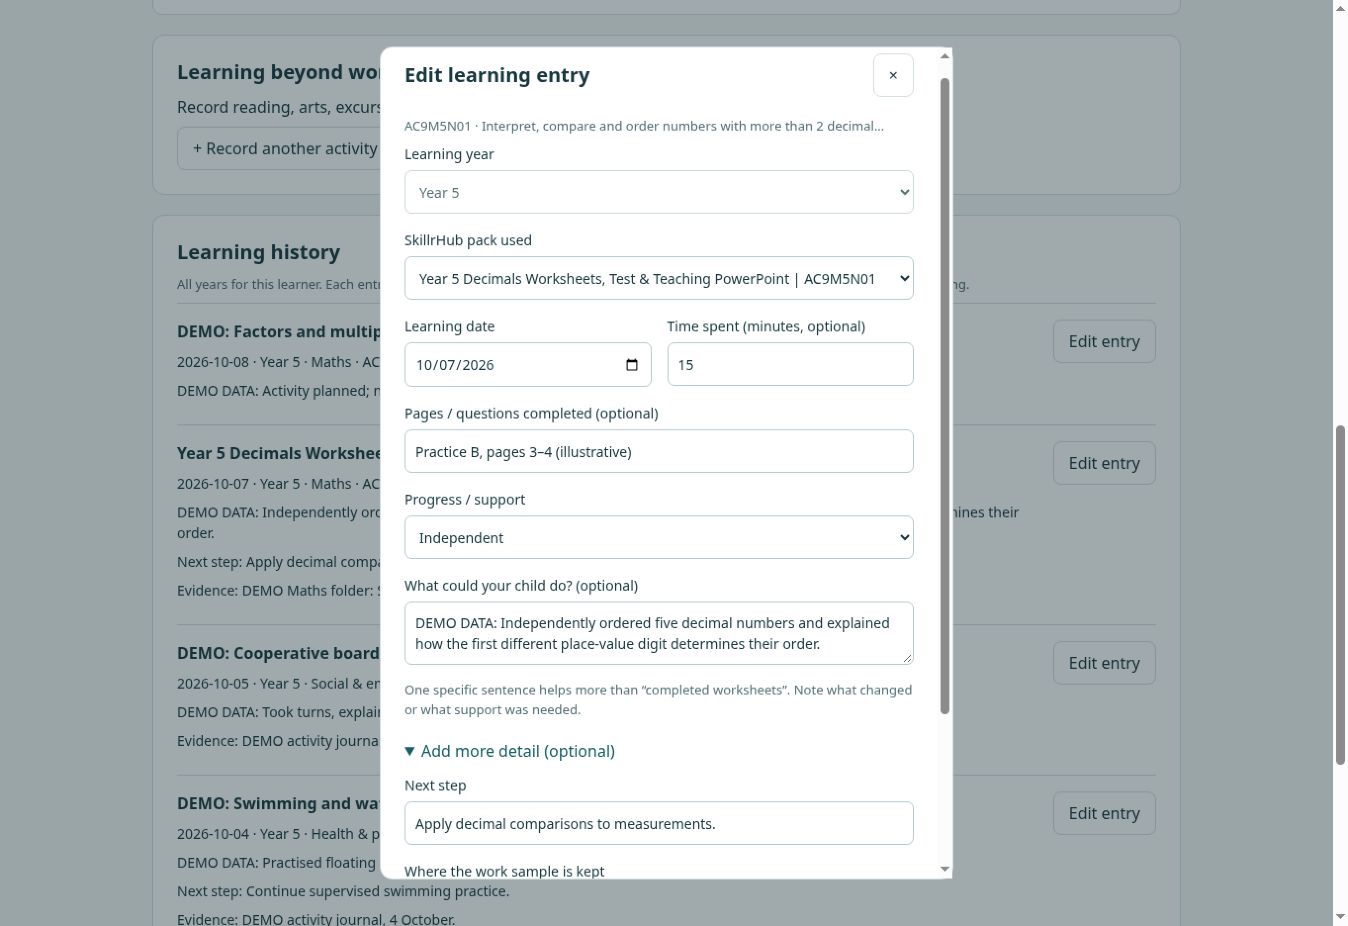
Task: Click the What could your child do textarea
Action: click(x=659, y=633)
